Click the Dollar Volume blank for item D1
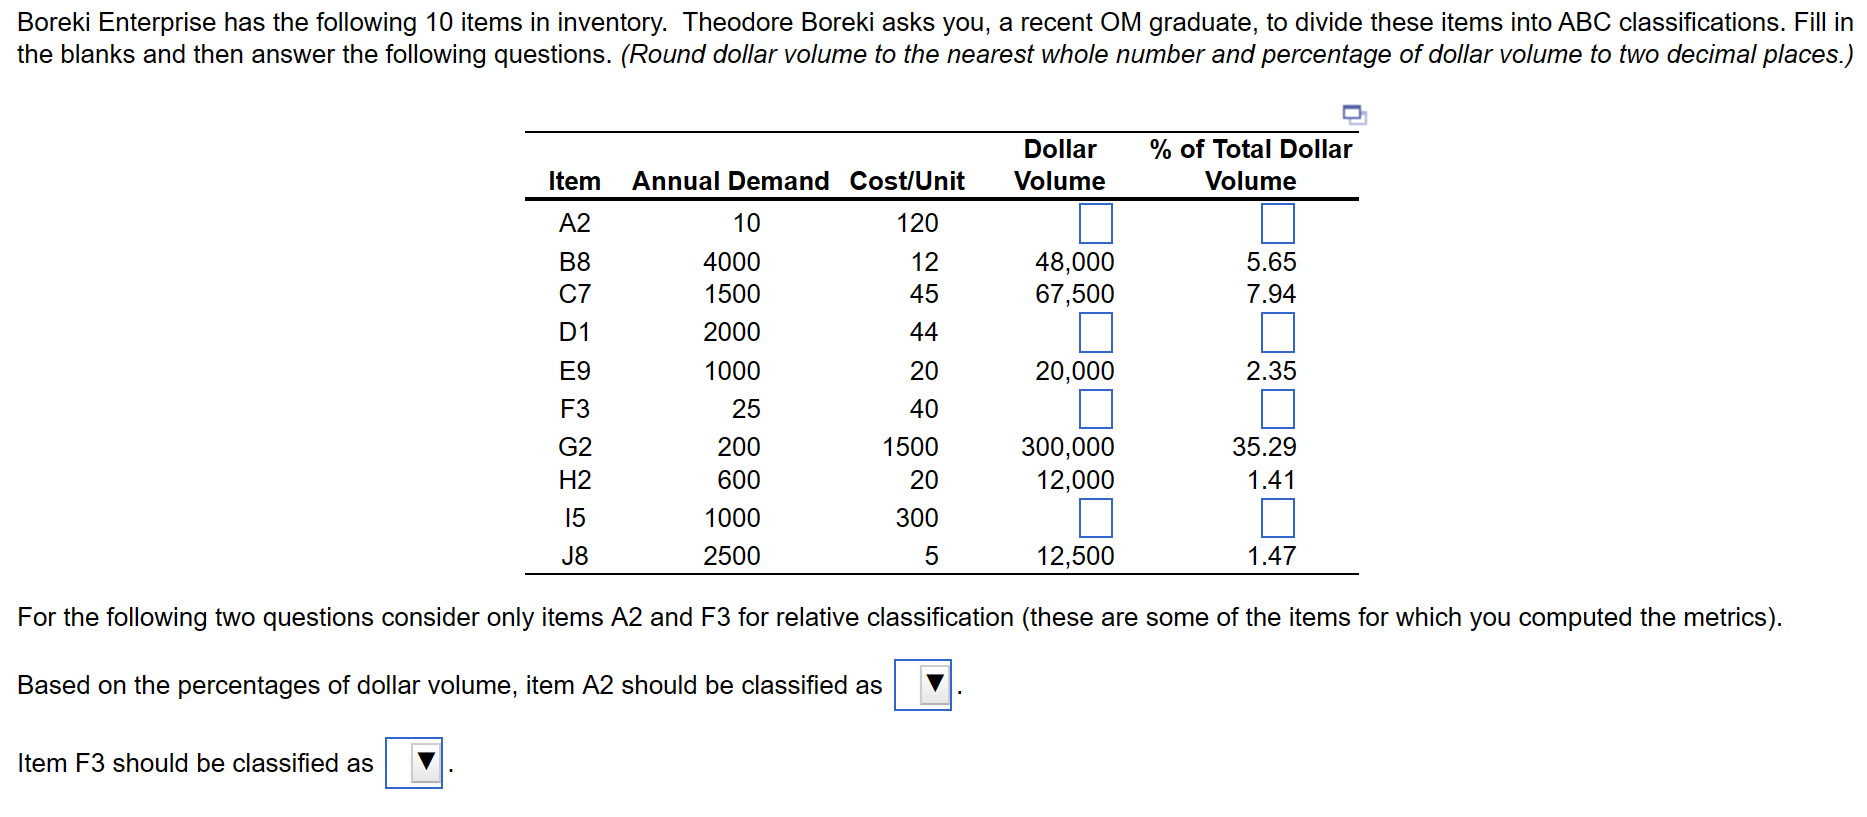 point(1096,332)
